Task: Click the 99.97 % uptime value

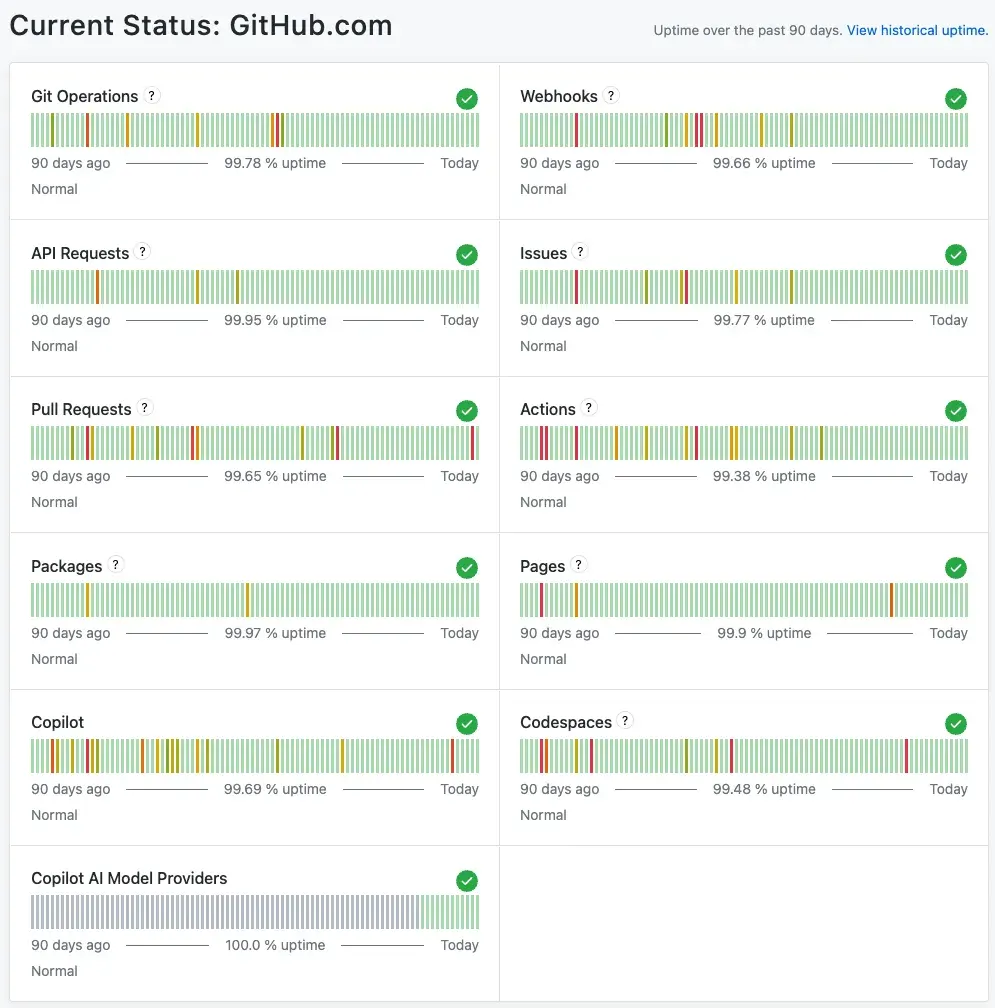Action: [275, 633]
